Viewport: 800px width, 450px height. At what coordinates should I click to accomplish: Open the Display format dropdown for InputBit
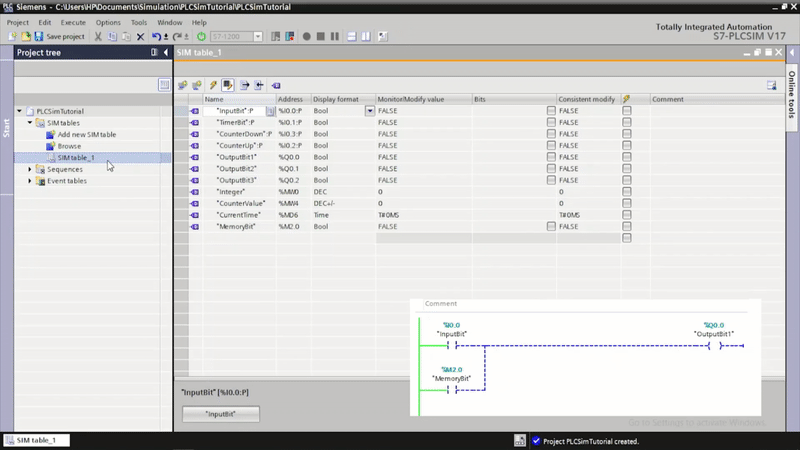(369, 111)
